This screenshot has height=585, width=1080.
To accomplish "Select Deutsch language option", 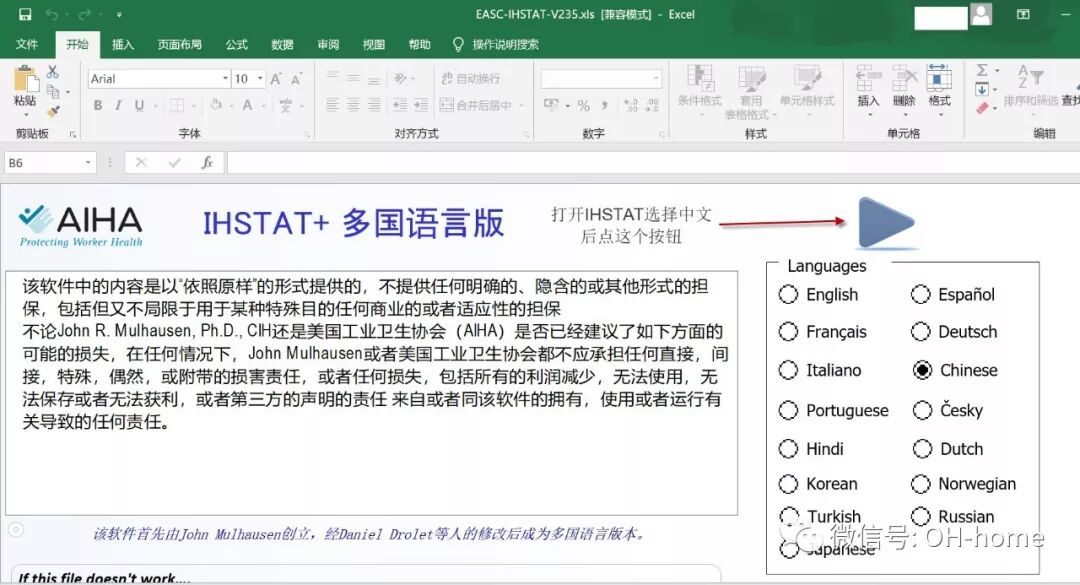I will click(954, 332).
